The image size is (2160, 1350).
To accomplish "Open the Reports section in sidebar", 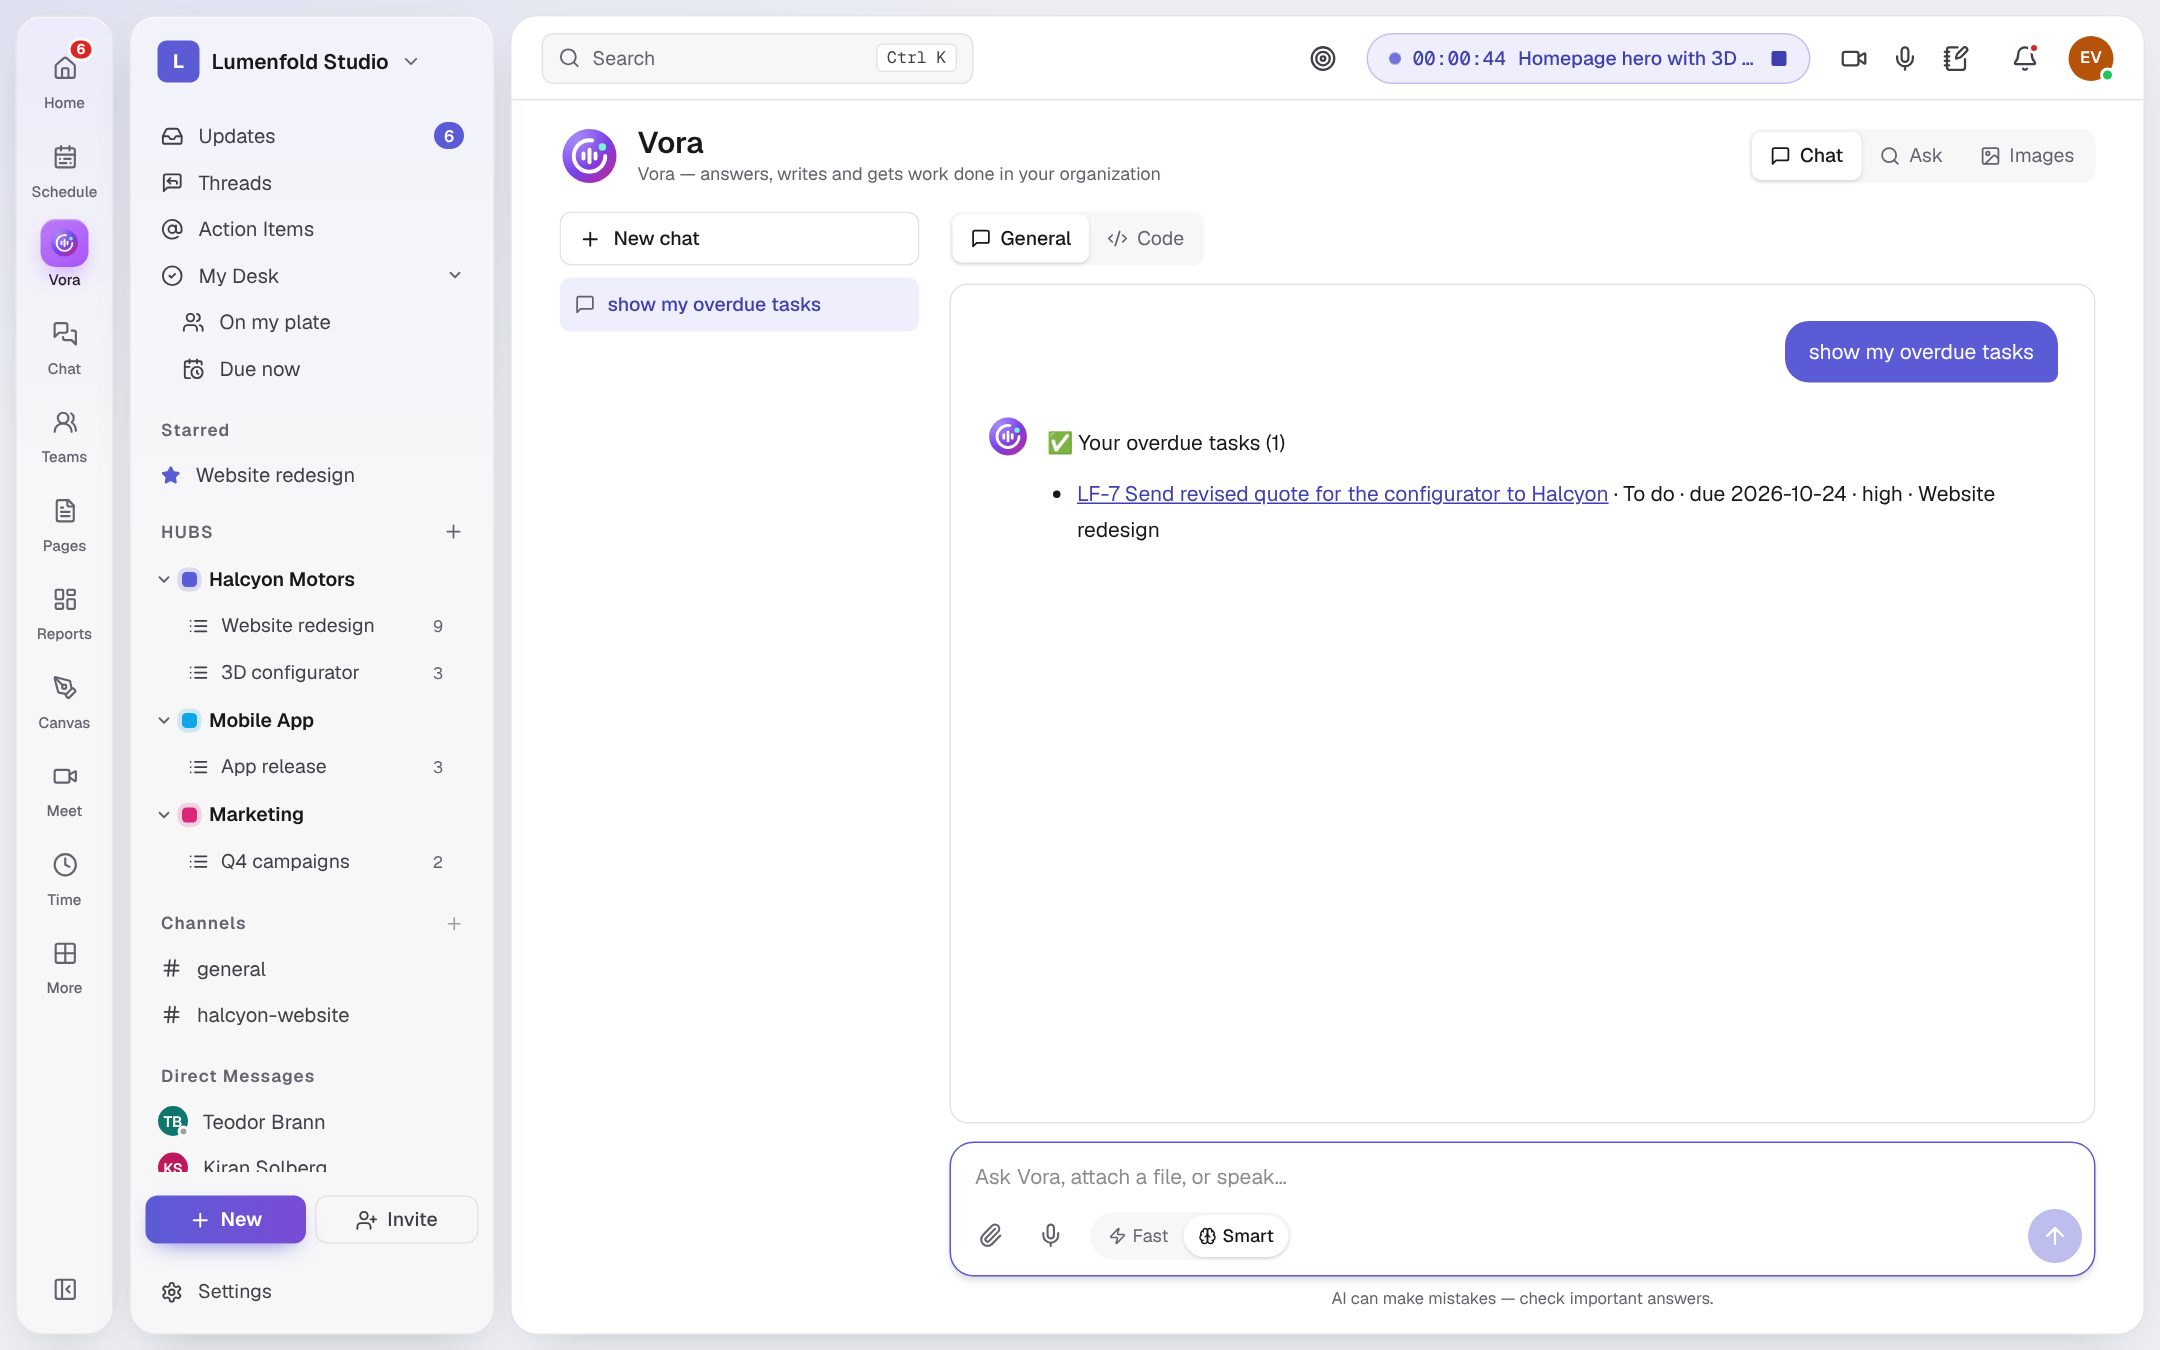I will 64,613.
